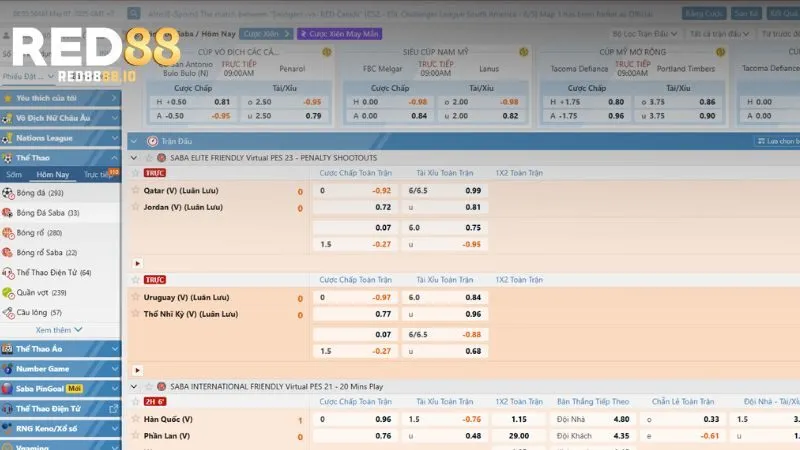Expand the Number Game menu
This screenshot has height=450, width=800.
61,368
